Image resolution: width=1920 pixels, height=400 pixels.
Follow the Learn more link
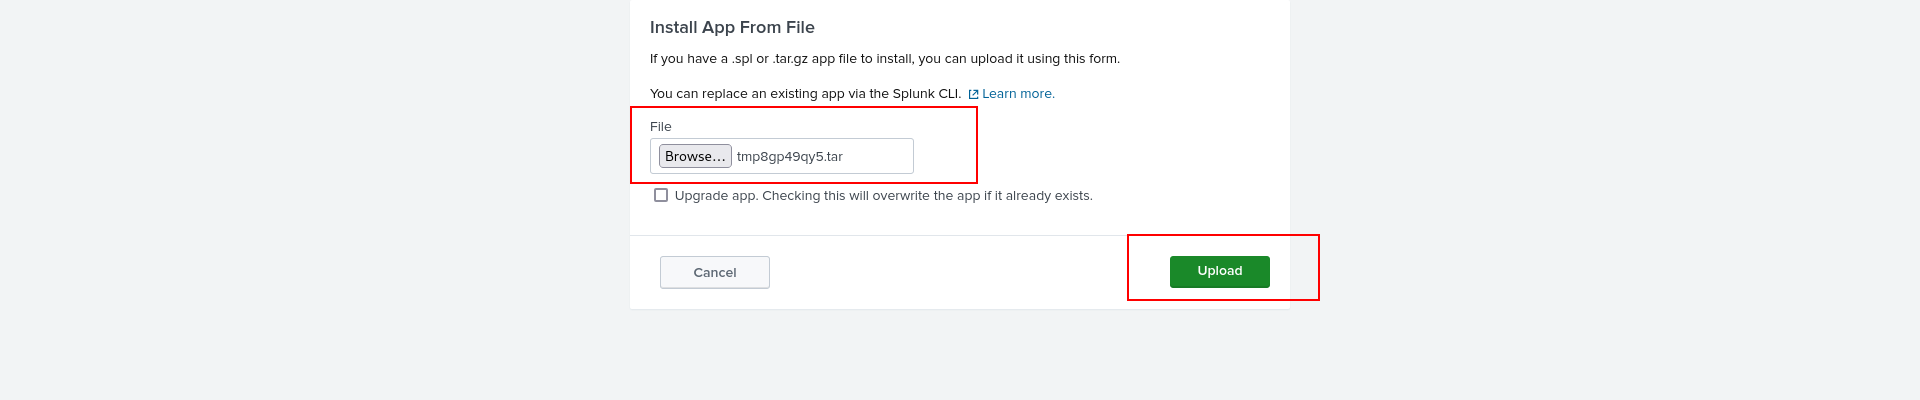tap(1018, 94)
